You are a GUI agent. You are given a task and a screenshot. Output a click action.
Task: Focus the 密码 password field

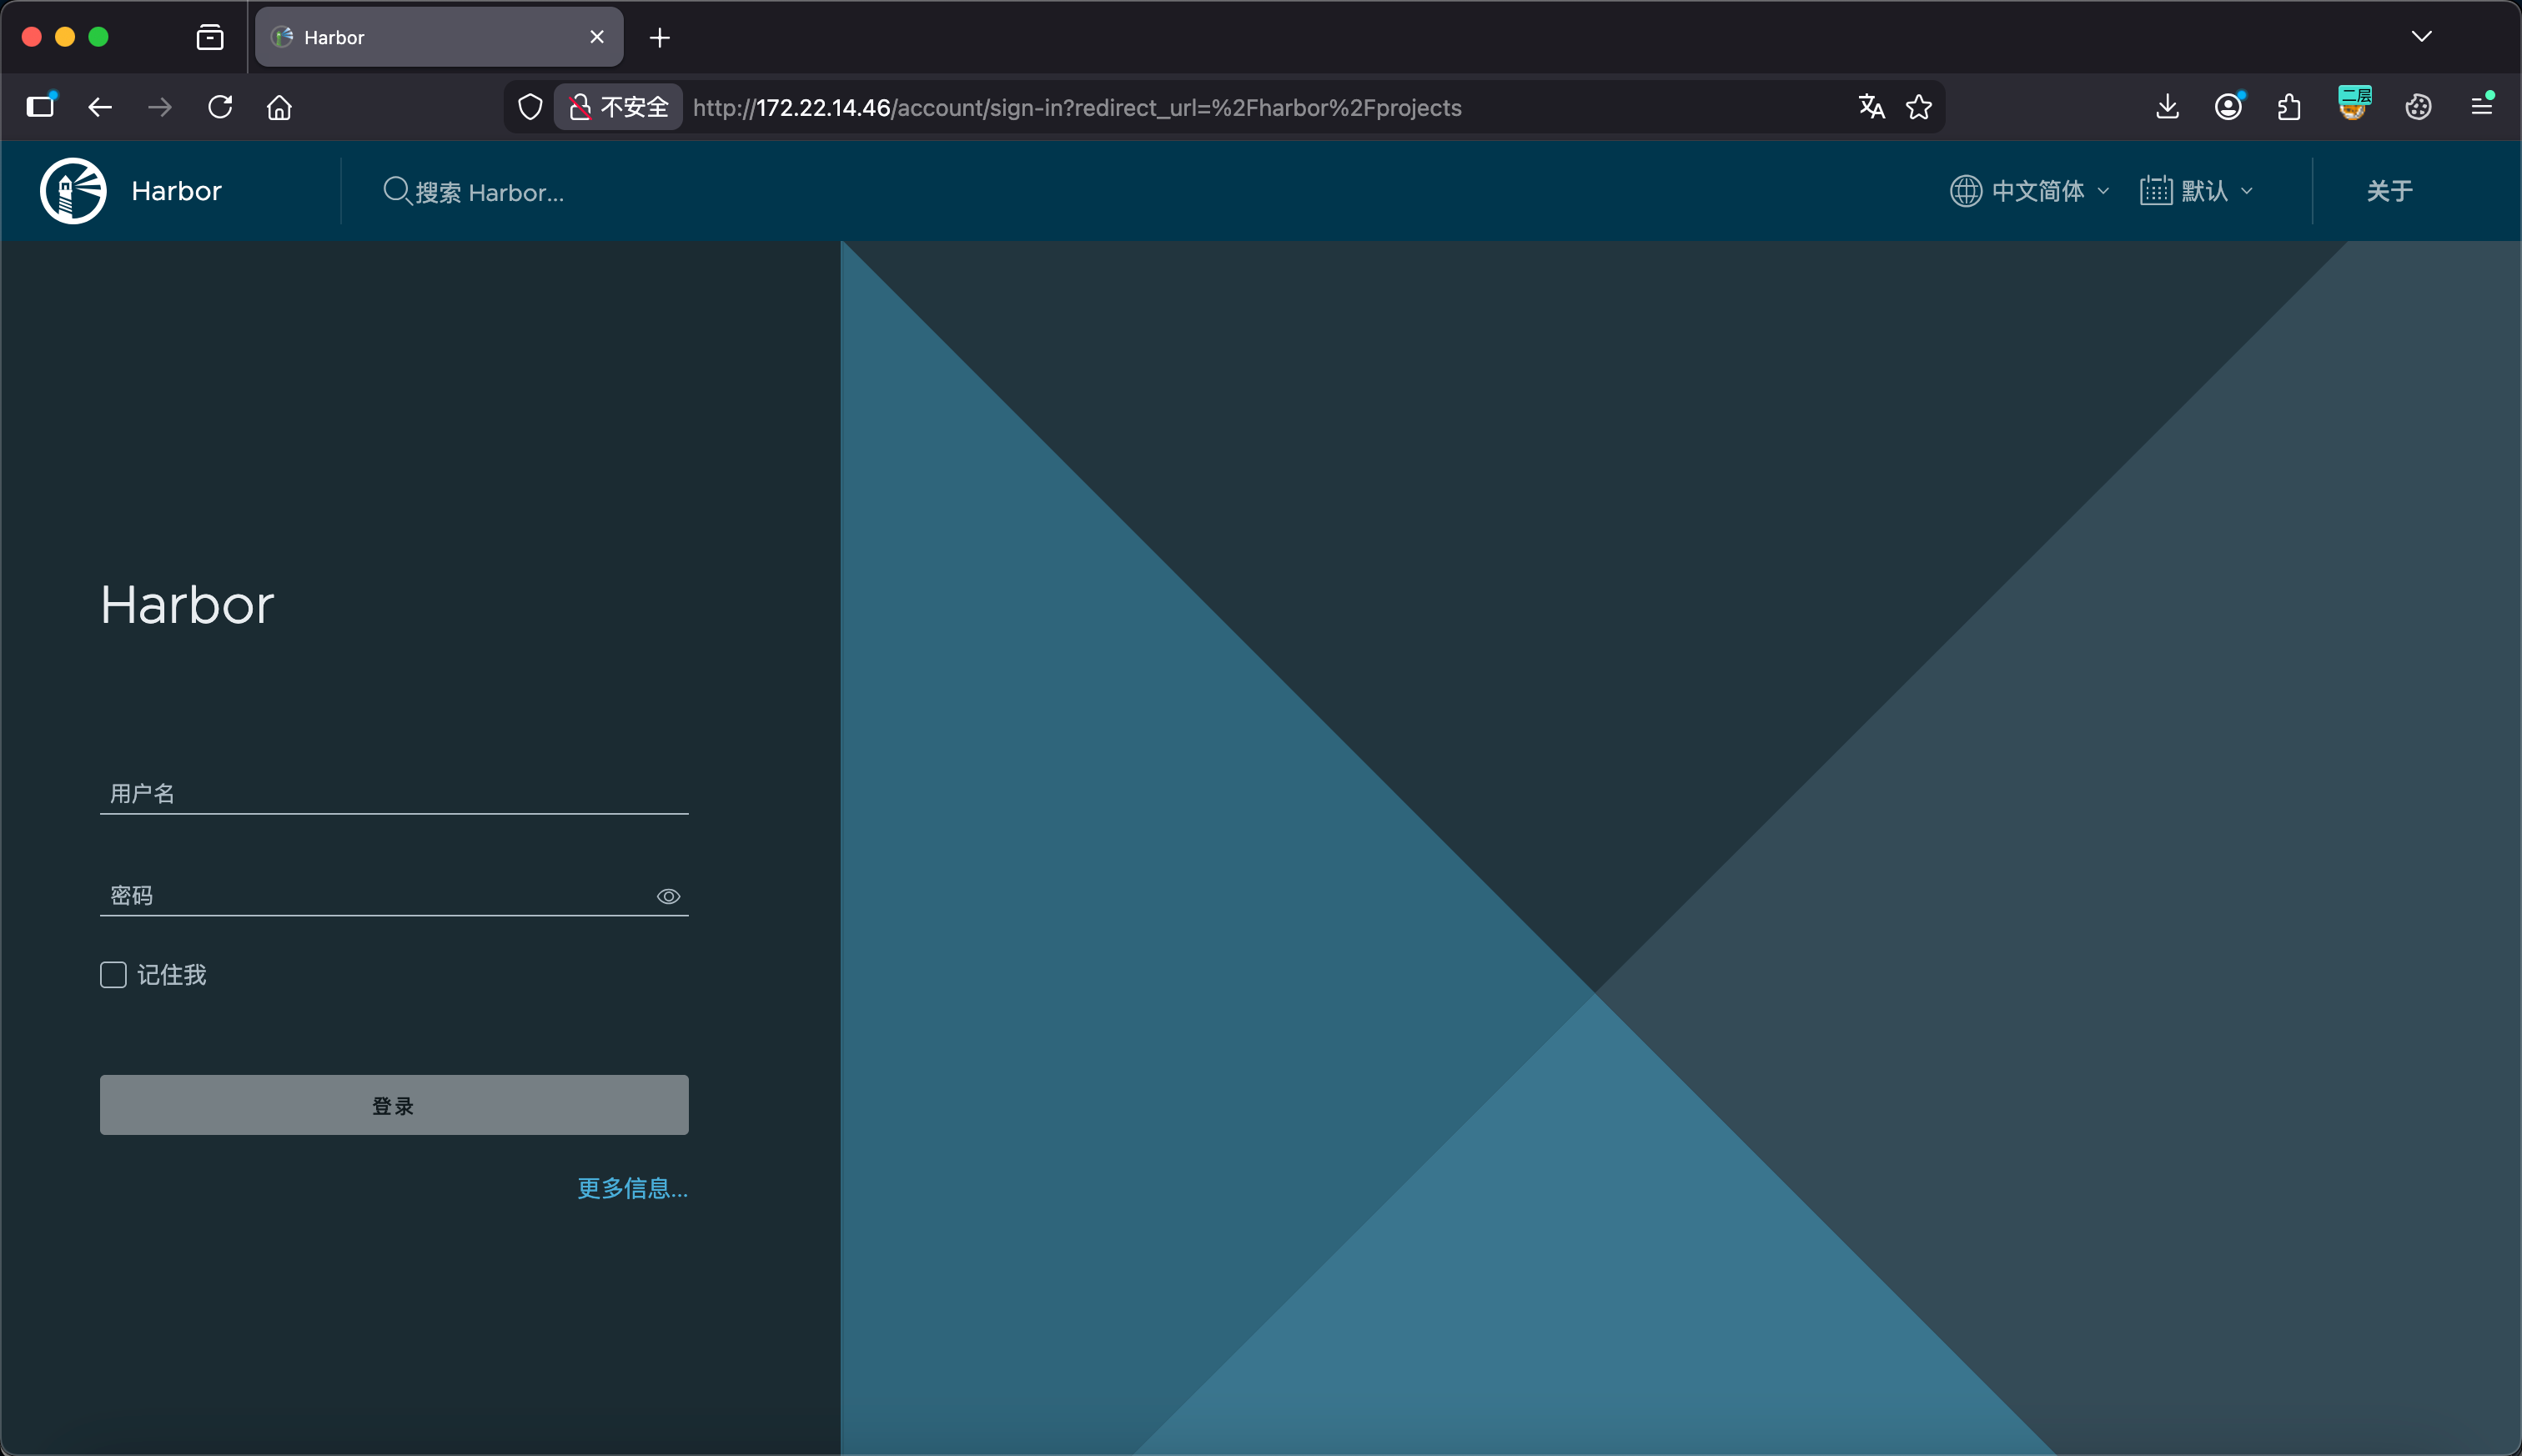click(375, 896)
